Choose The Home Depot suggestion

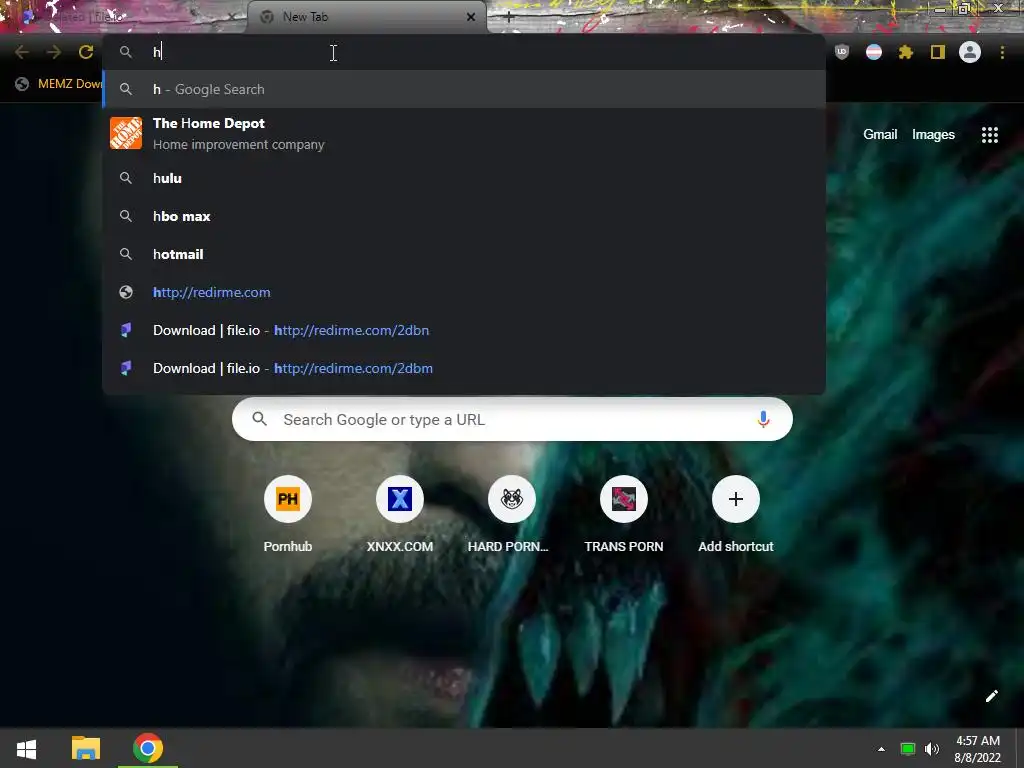[464, 133]
